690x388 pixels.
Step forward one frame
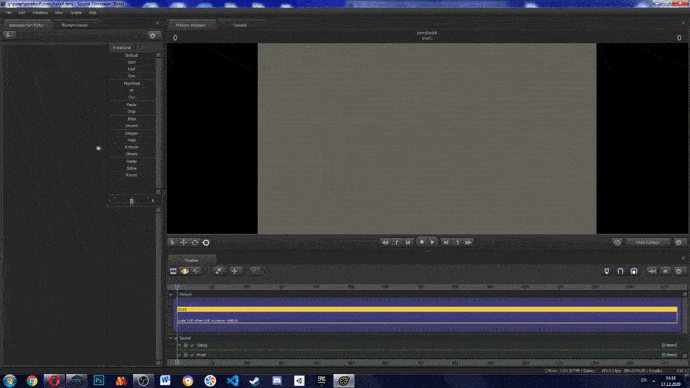tap(446, 242)
